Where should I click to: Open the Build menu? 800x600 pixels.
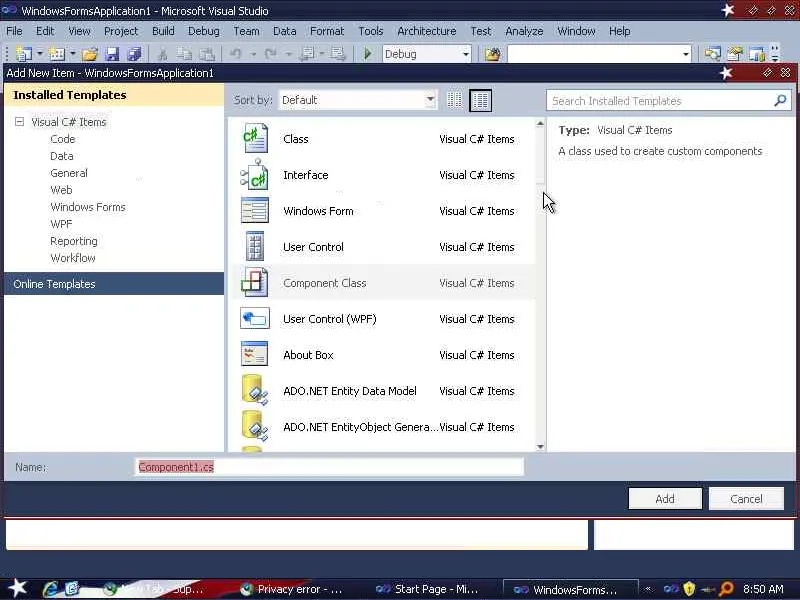pyautogui.click(x=163, y=31)
